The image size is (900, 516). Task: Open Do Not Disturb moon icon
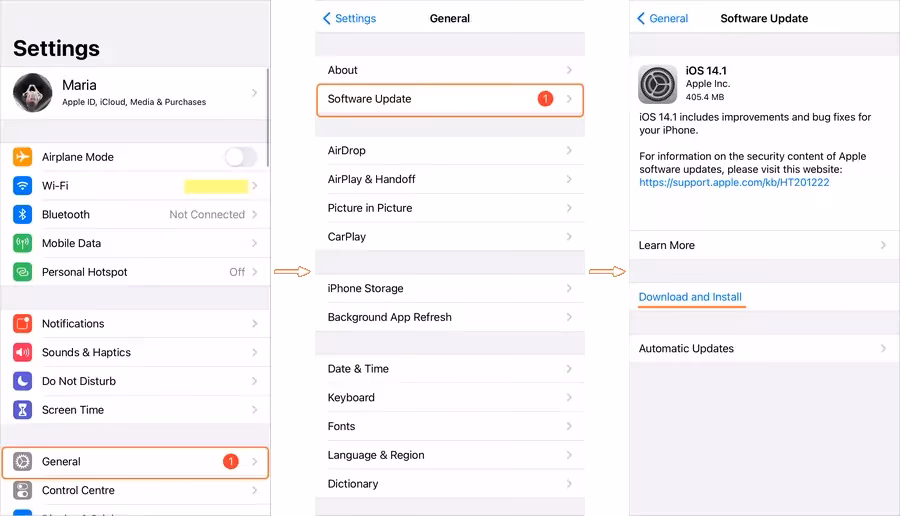[x=22, y=381]
